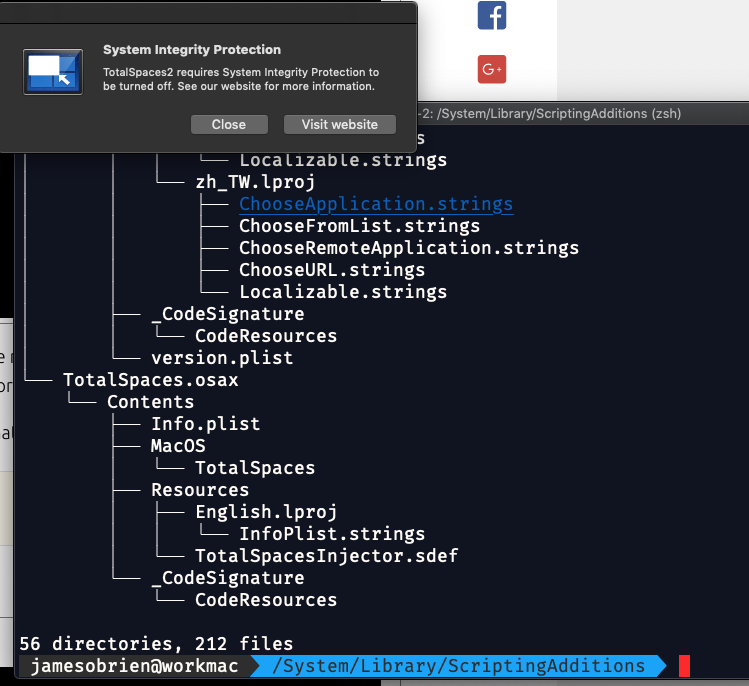Click MacOS directory line
Screen dimensions: 749x686
click(178, 446)
